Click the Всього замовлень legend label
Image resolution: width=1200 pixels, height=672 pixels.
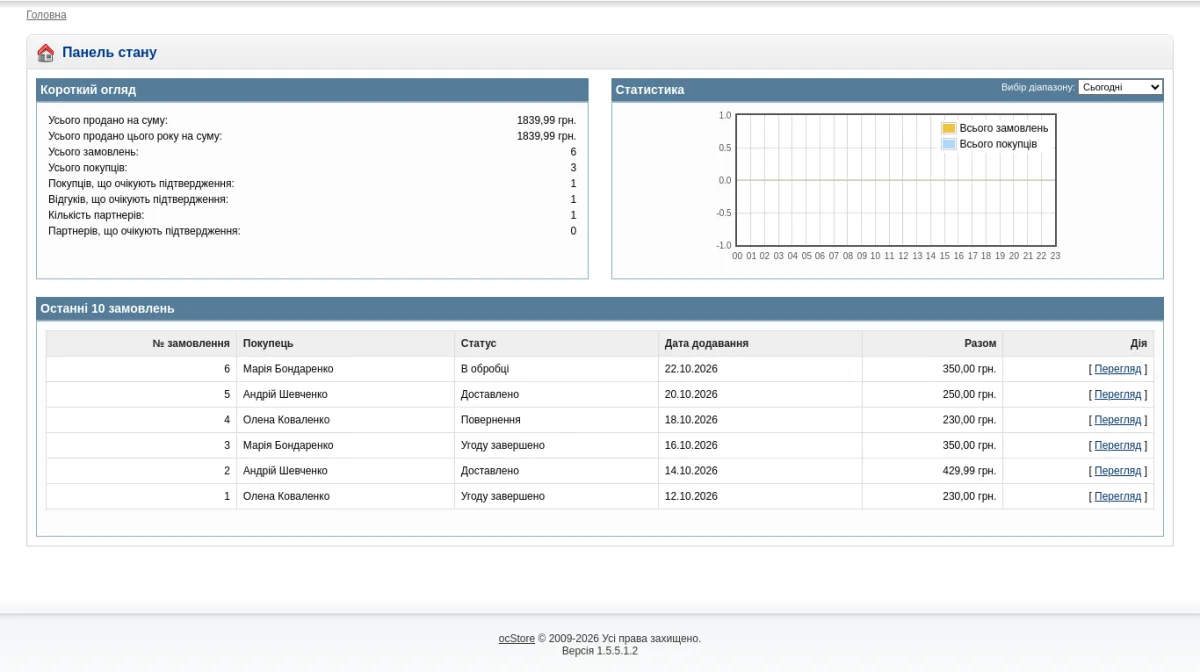coord(1004,128)
